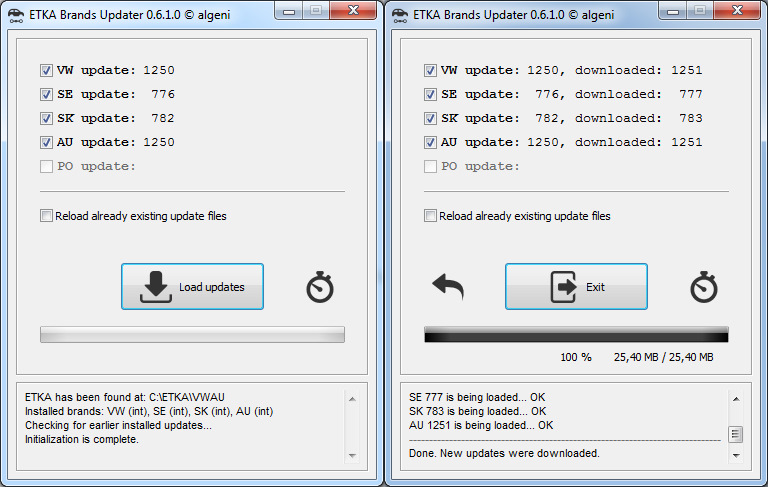This screenshot has height=487, width=768.
Task: Uncheck AU update checkbox in right window
Action: pyautogui.click(x=430, y=143)
